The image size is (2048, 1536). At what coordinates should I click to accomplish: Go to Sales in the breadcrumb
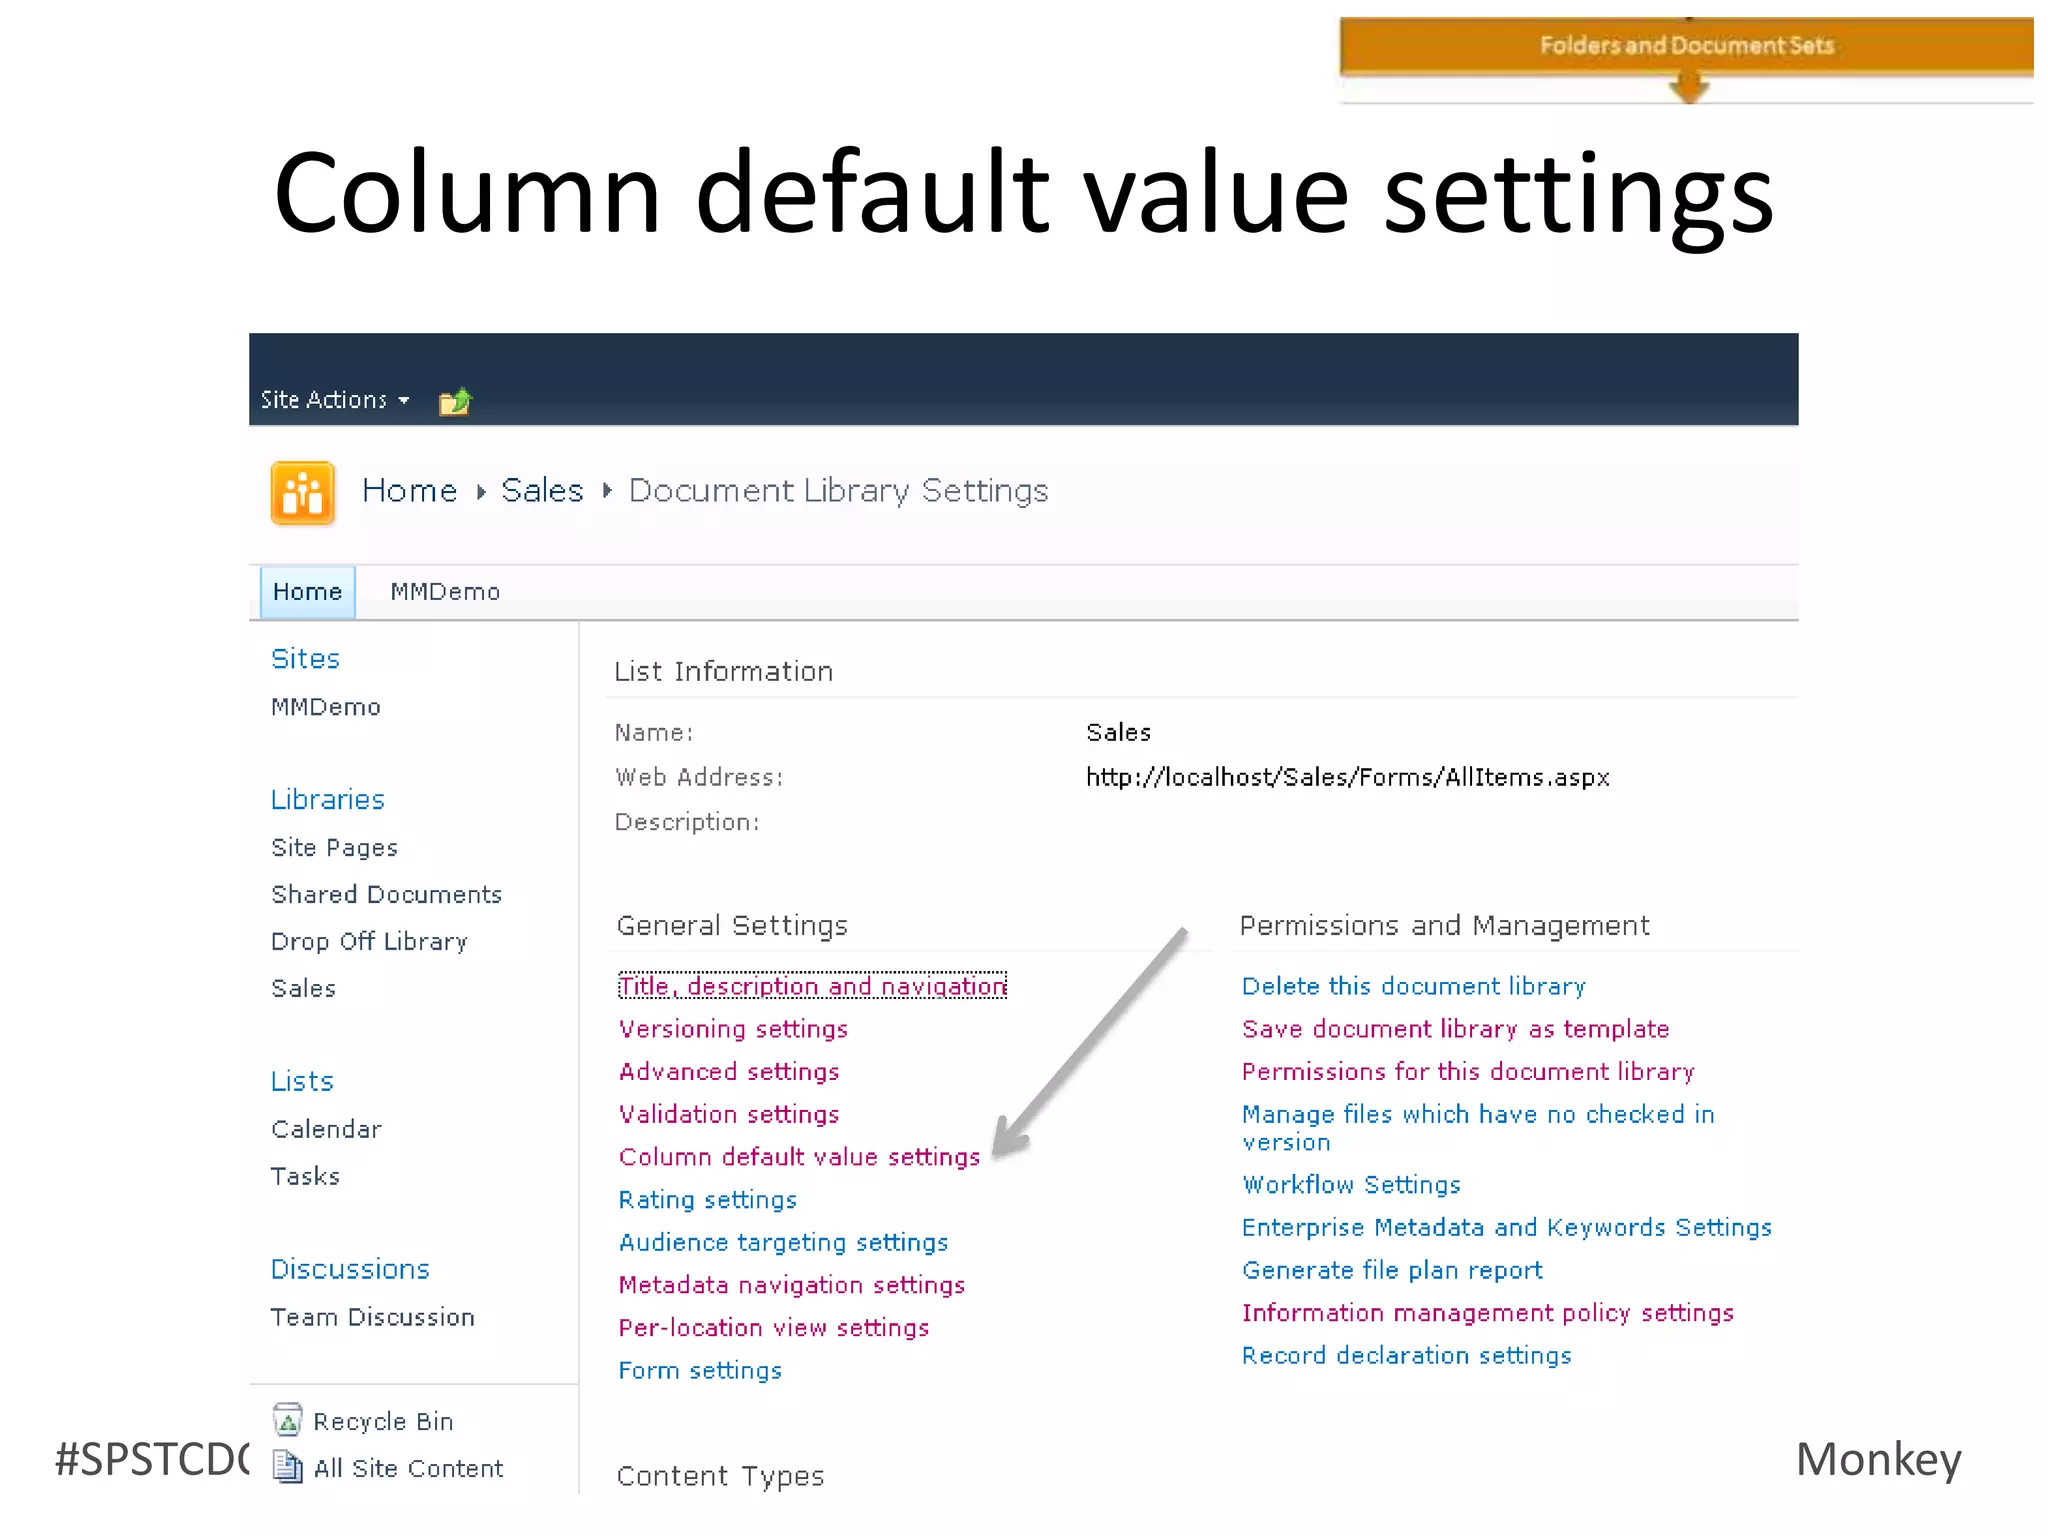pos(542,490)
